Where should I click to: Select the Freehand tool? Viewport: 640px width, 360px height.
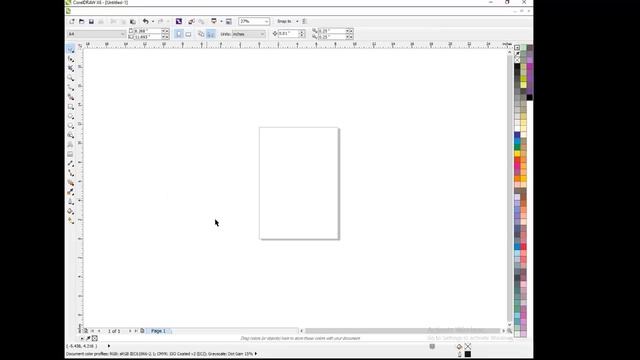(x=71, y=88)
